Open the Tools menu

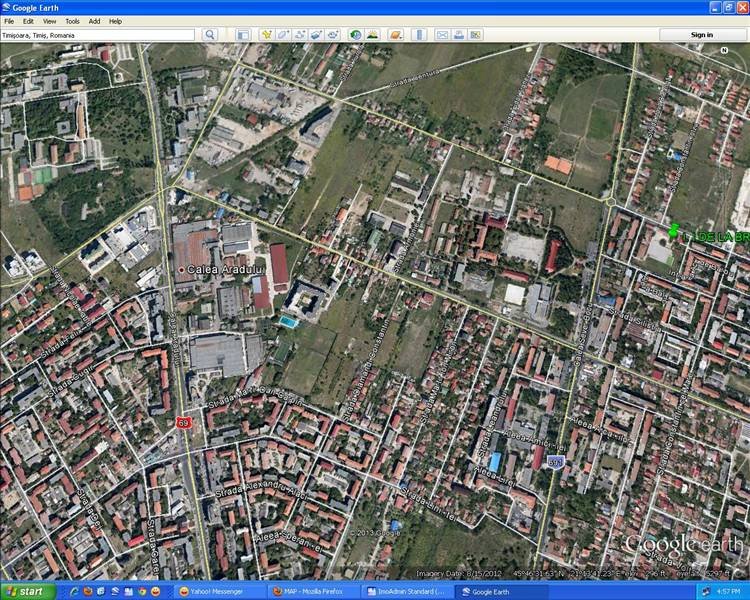tap(72, 21)
